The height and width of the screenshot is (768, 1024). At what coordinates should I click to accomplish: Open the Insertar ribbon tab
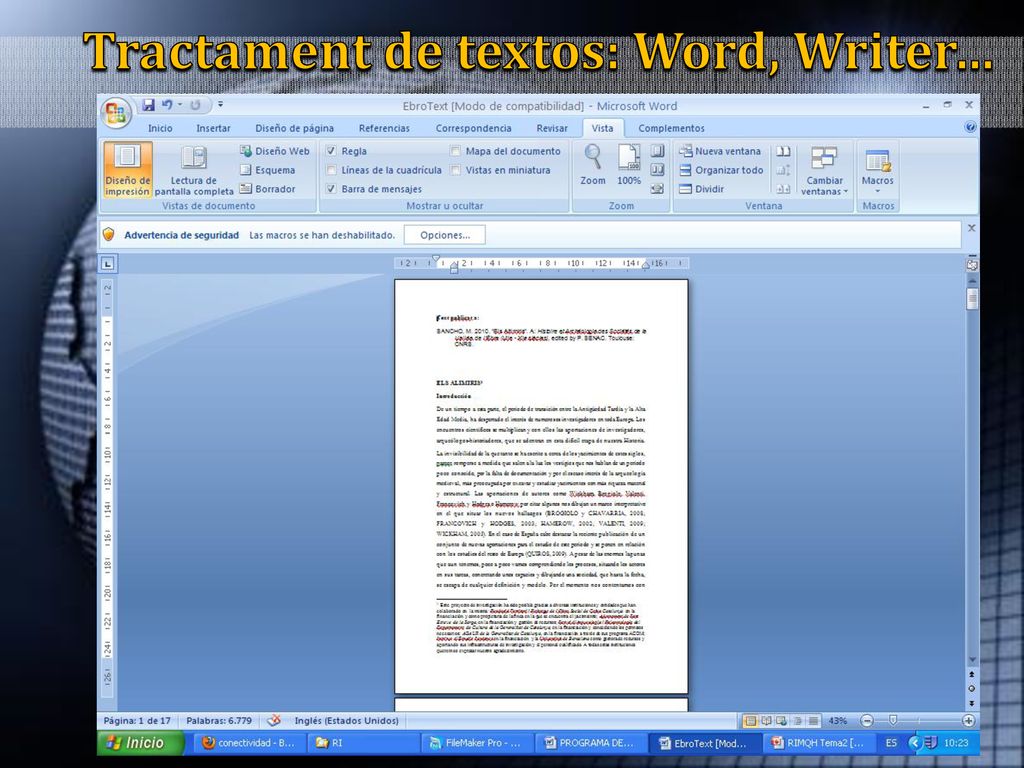(x=213, y=128)
